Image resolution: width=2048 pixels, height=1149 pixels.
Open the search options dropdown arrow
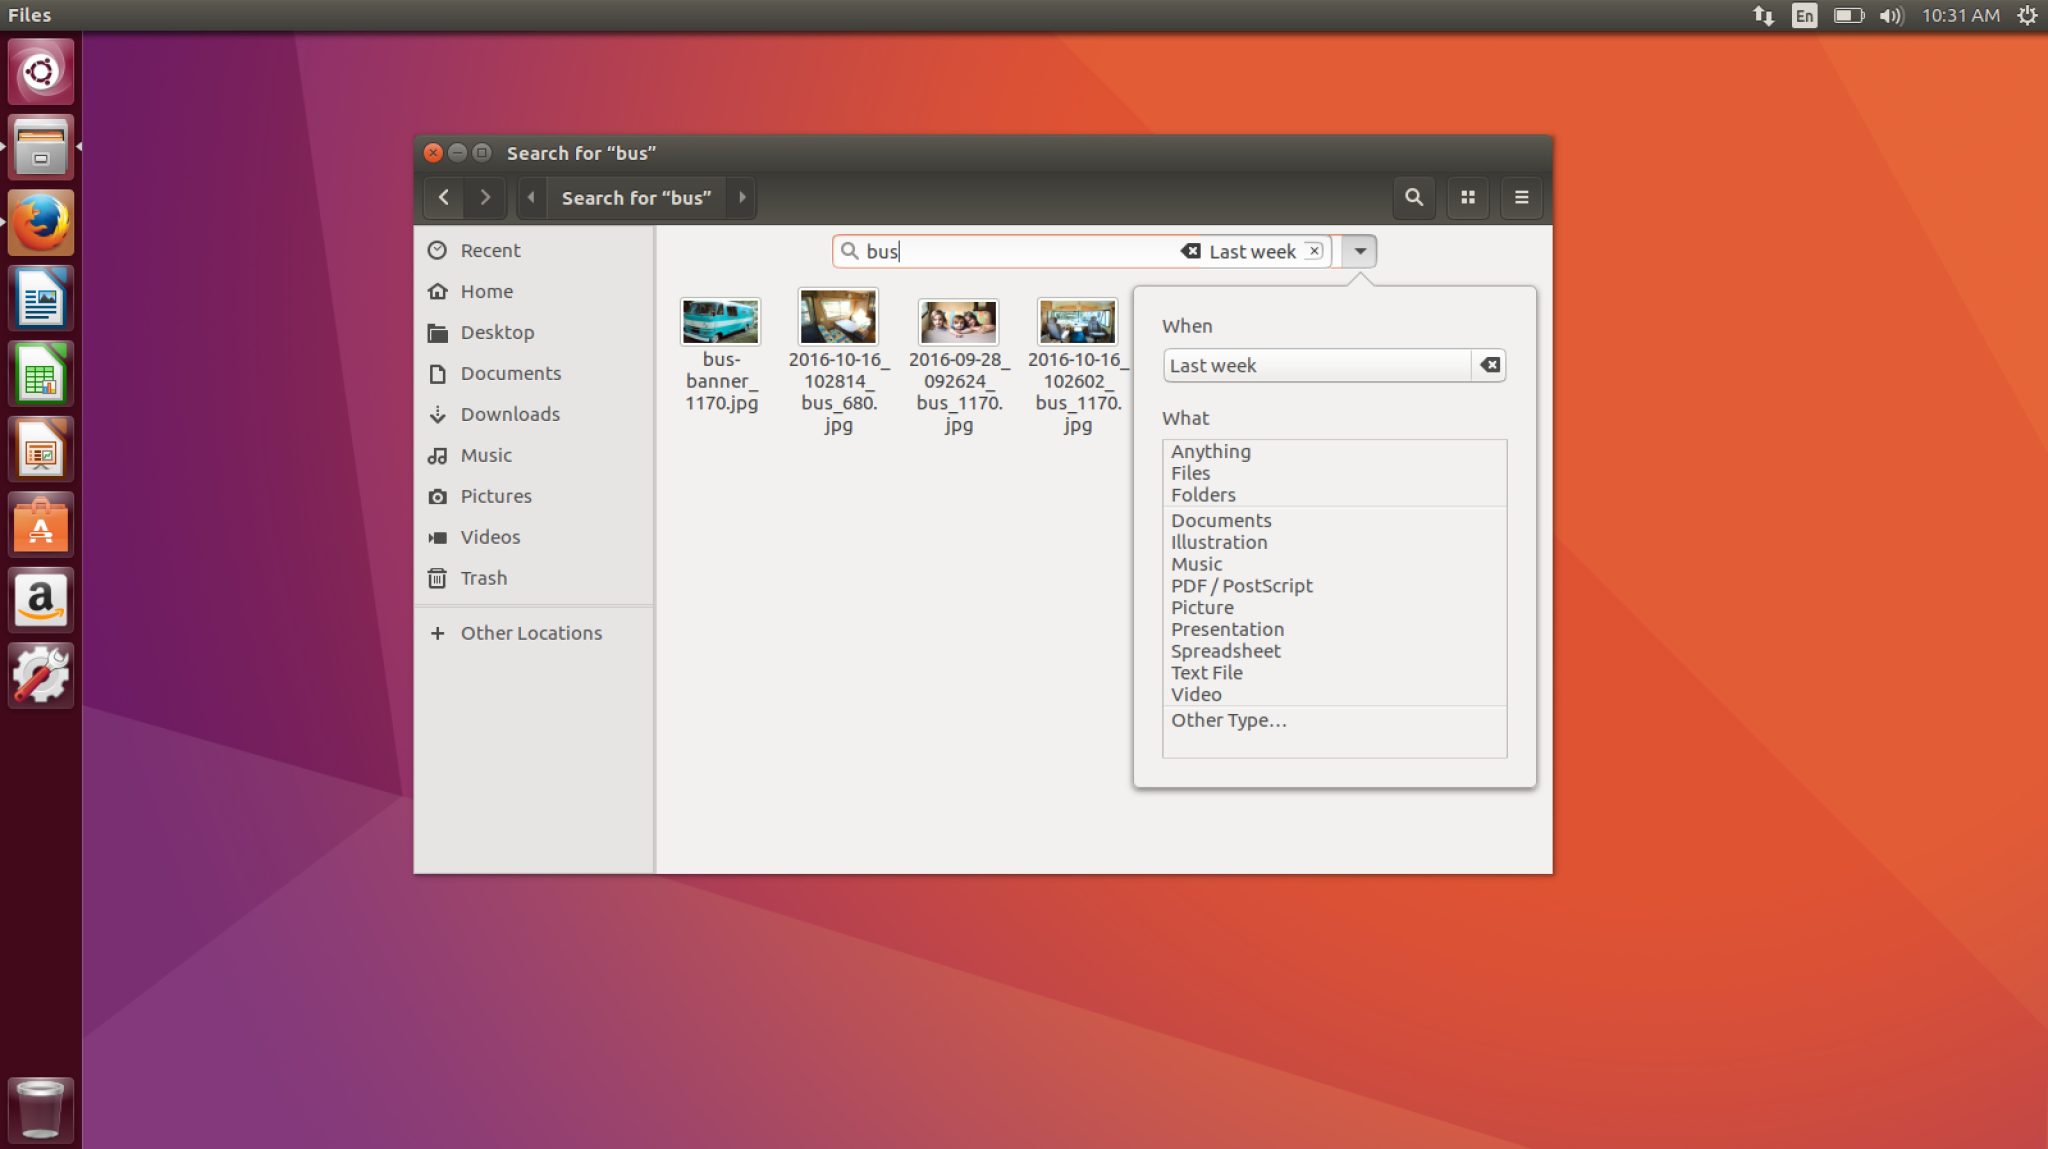pos(1359,251)
